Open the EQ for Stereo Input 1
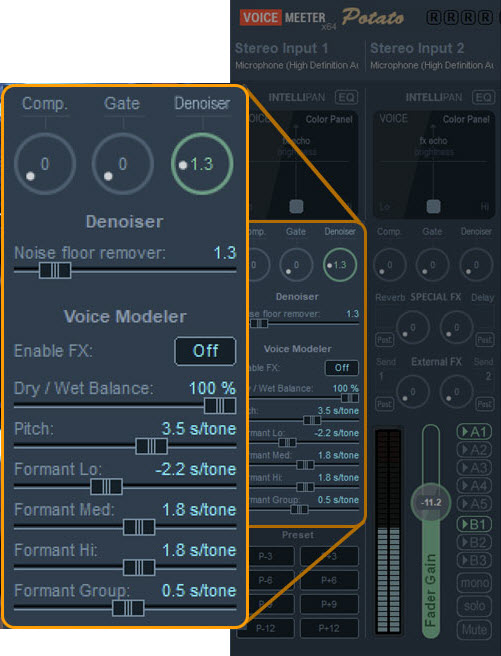 coord(346,97)
